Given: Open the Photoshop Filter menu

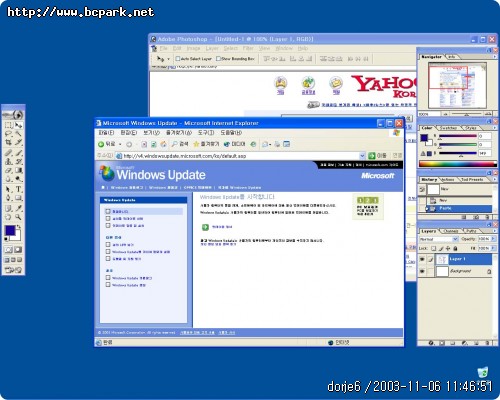Looking at the screenshot, I should 248,48.
